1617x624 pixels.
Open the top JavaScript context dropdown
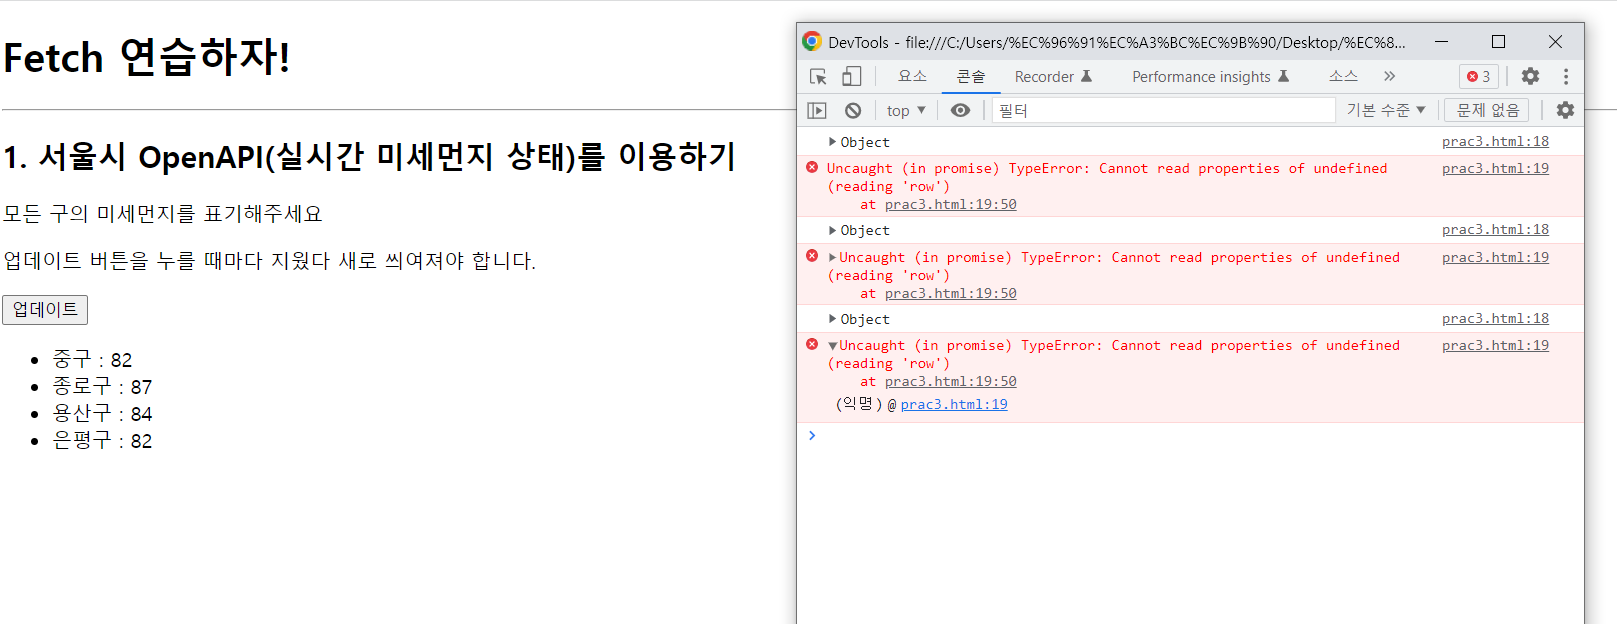(906, 111)
